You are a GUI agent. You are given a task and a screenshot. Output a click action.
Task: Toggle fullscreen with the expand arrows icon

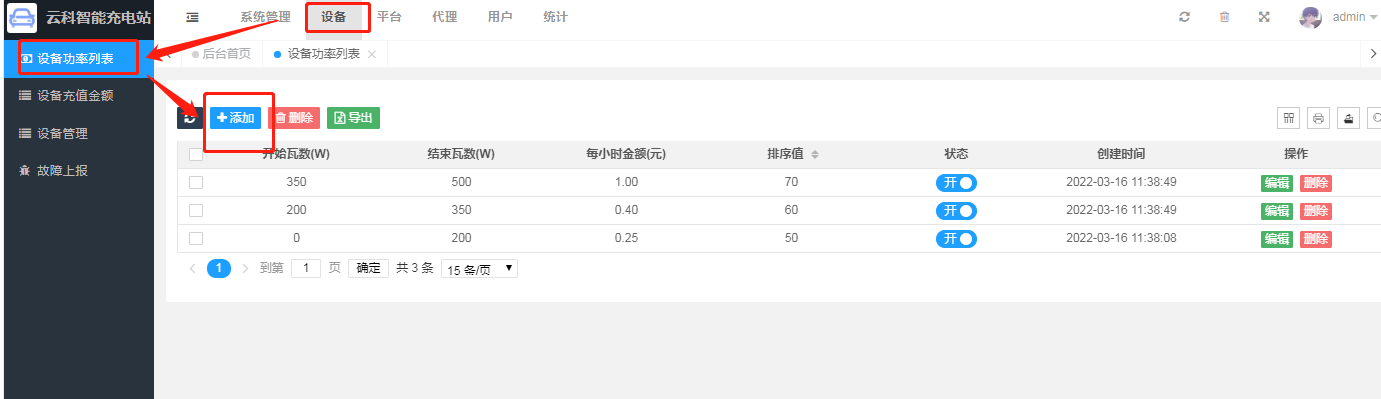click(1264, 17)
